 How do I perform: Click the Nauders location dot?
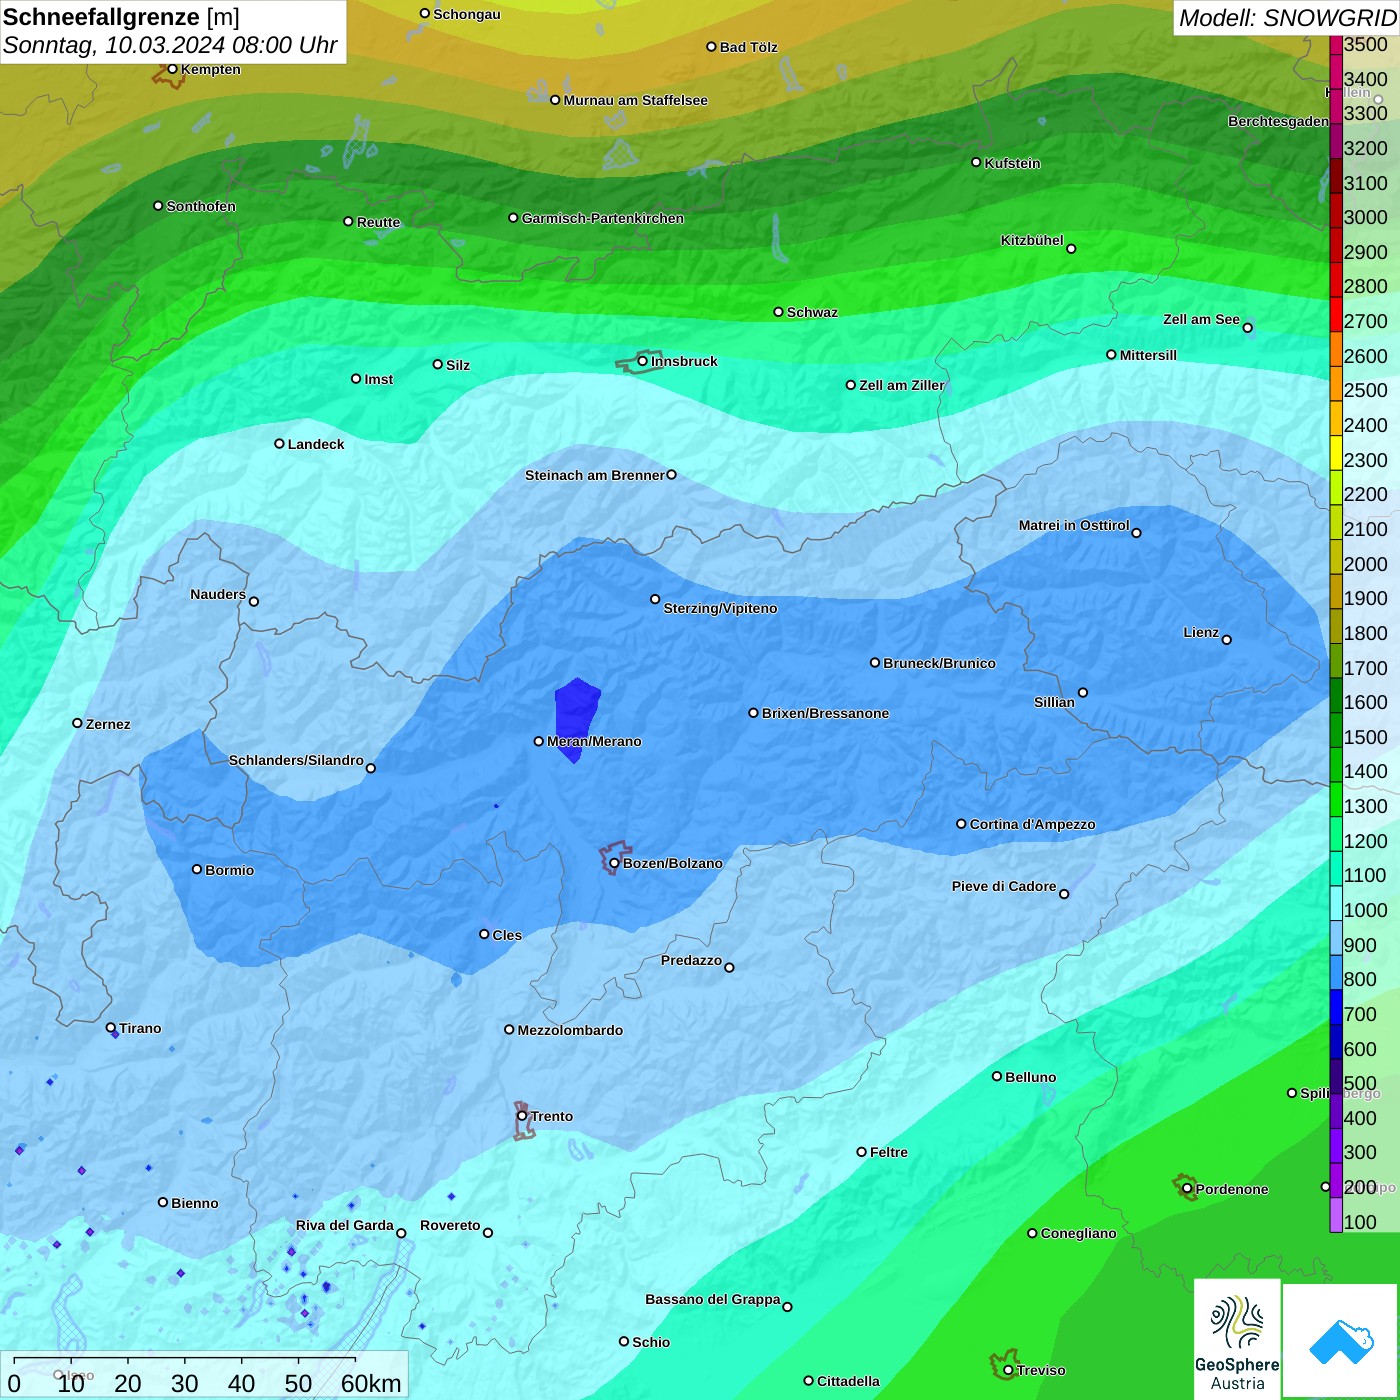click(x=254, y=601)
